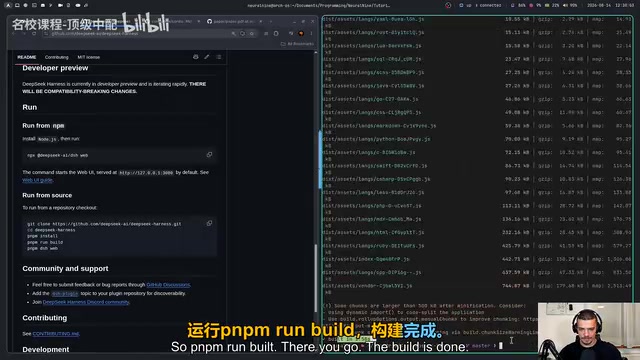Open the browser profile avatar
Screen dimensions: 640x360
[x=301, y=33]
